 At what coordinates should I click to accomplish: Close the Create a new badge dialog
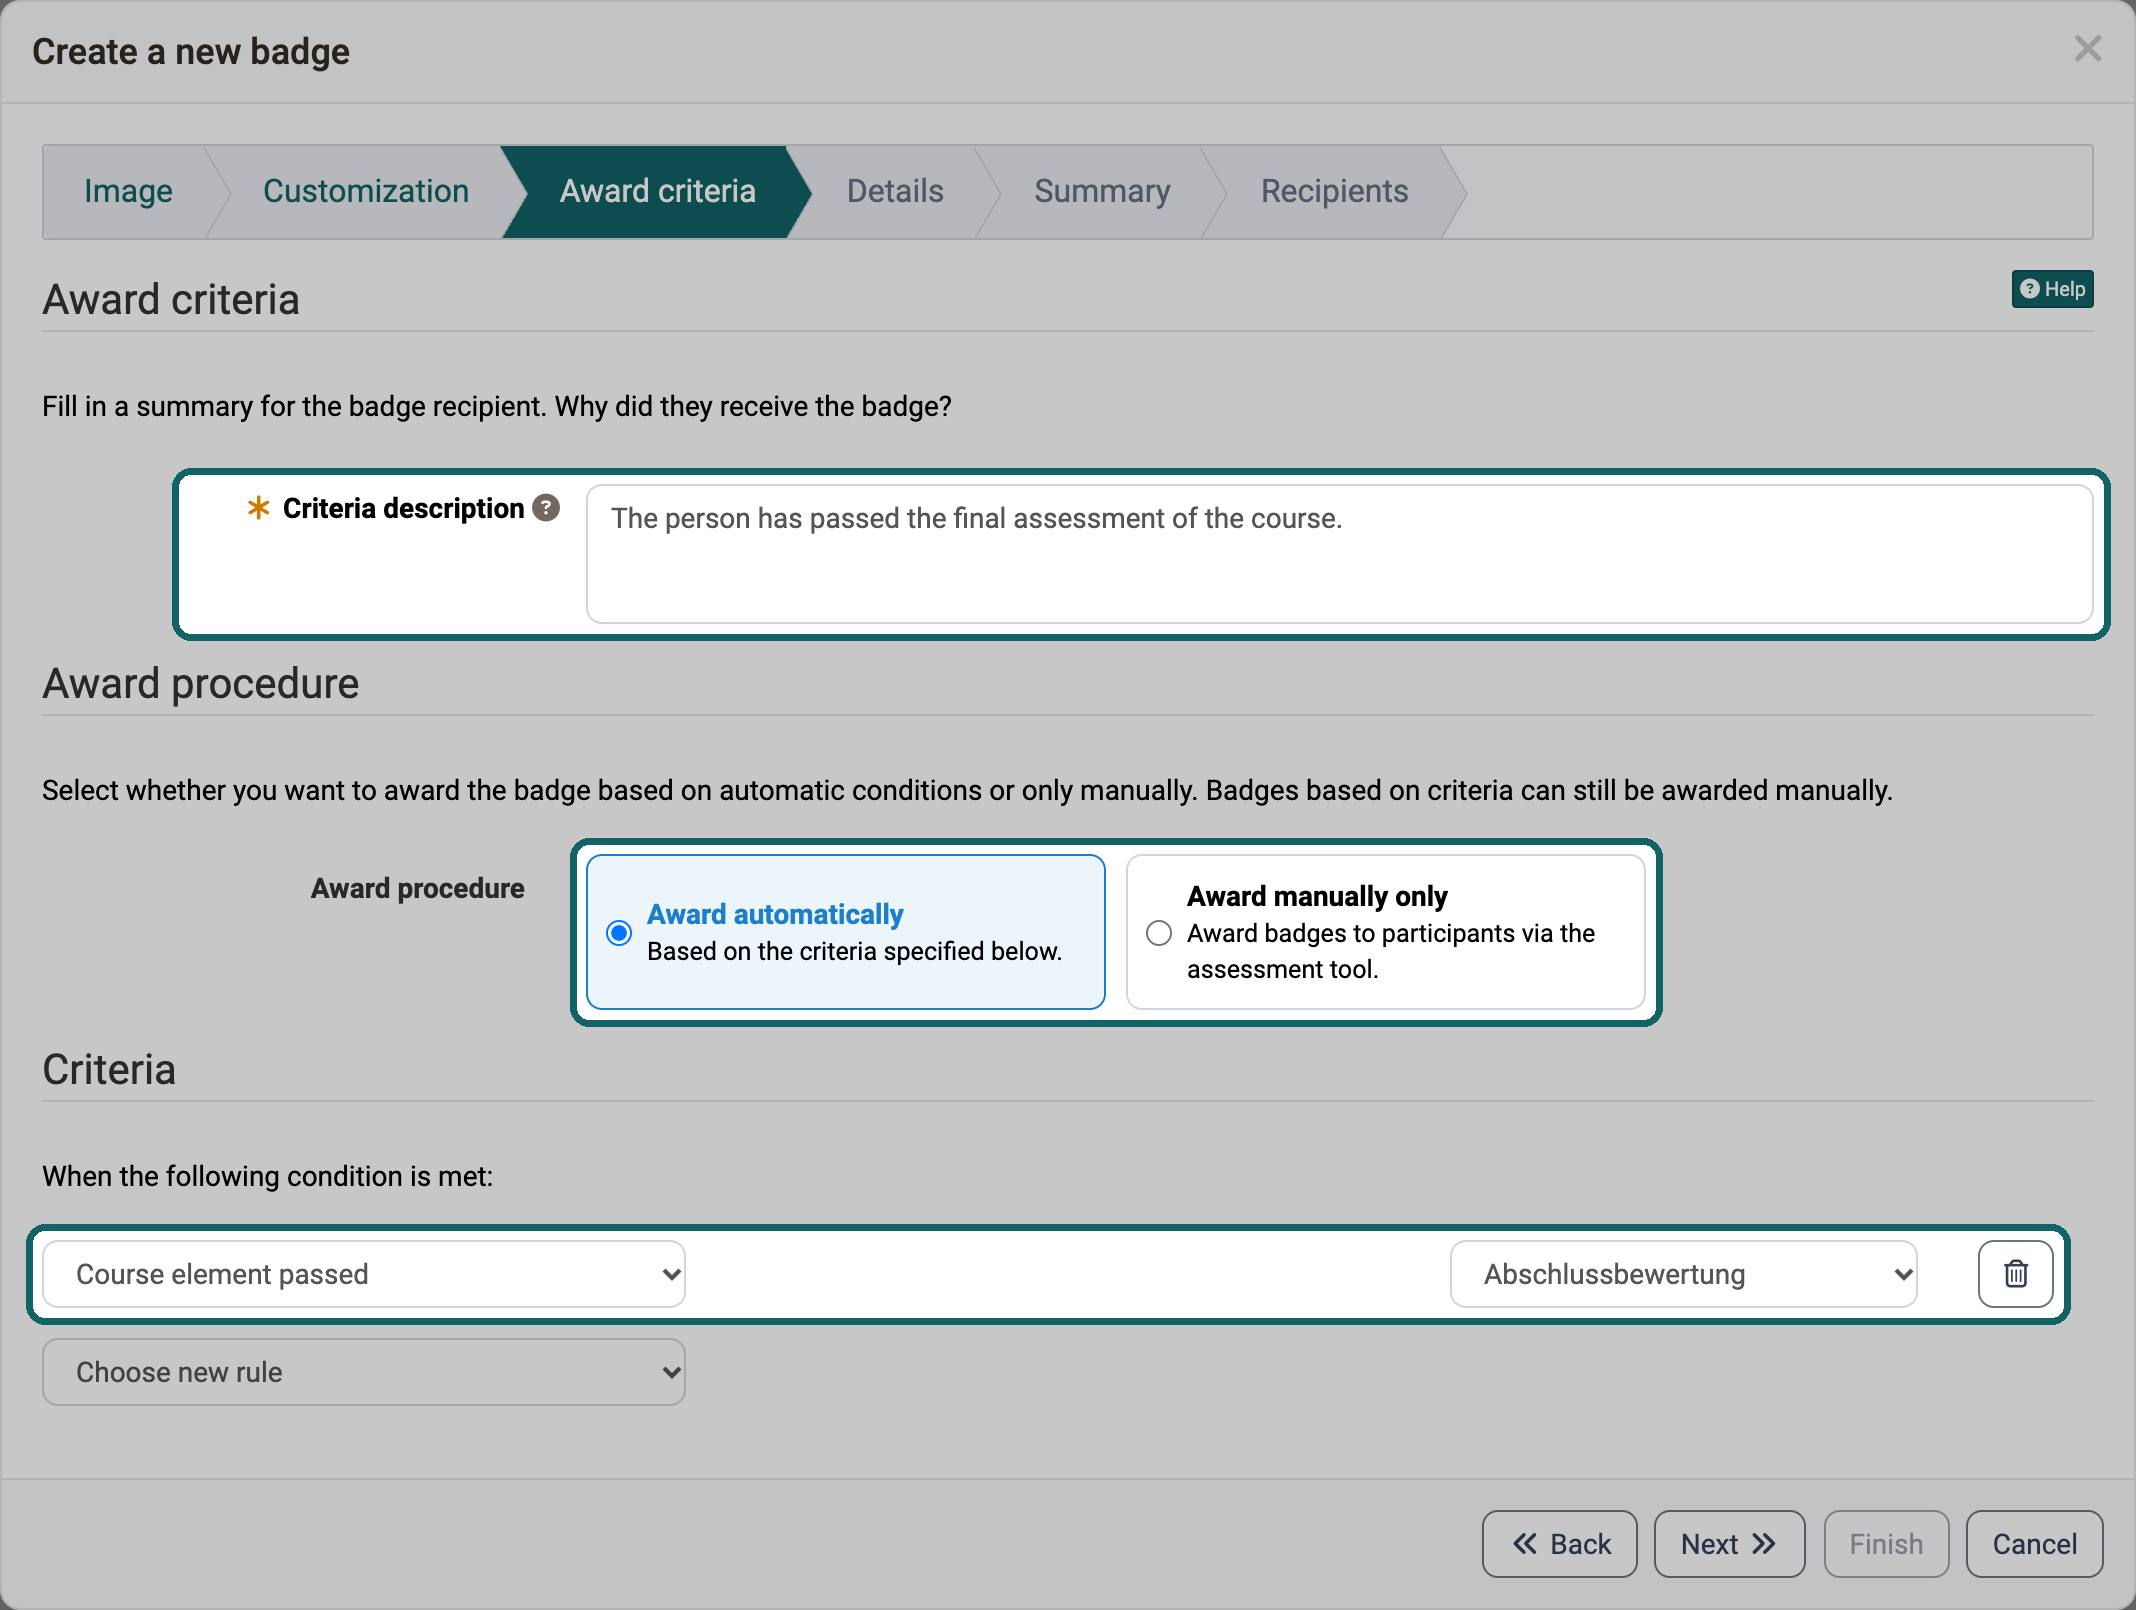coord(2087,49)
